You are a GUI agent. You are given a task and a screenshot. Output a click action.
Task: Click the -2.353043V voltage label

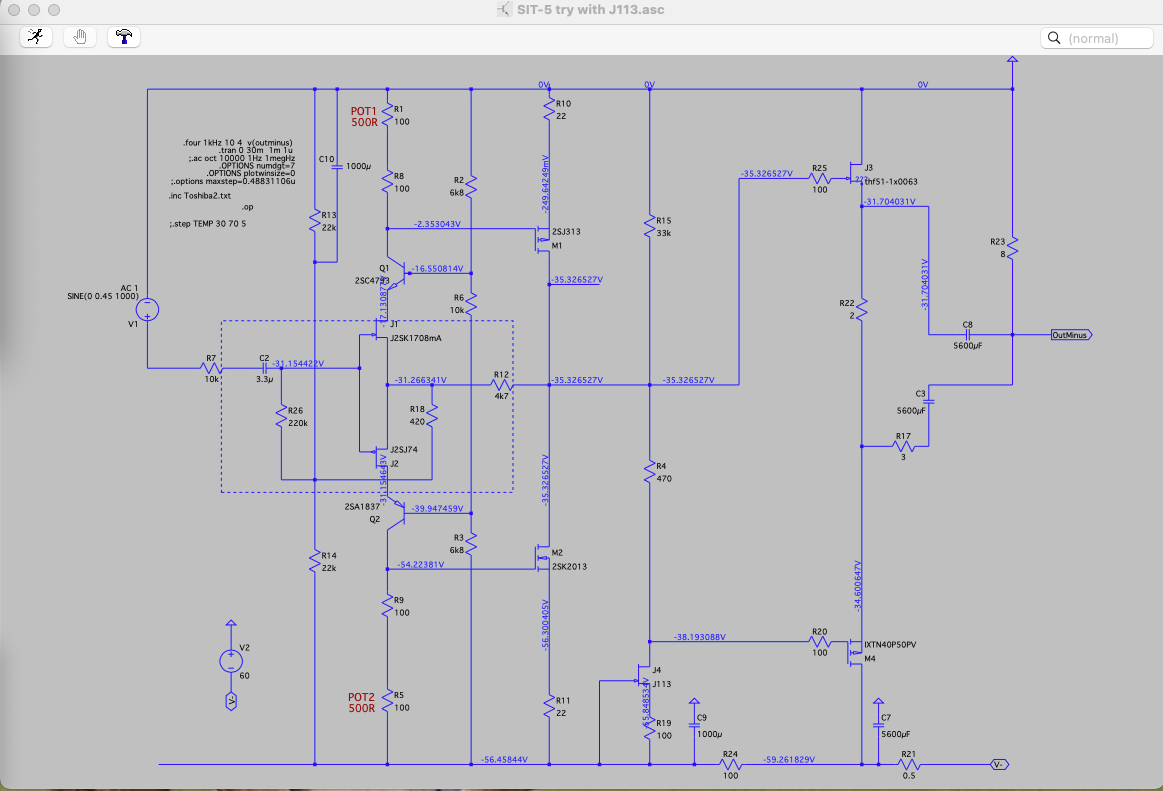coord(437,224)
